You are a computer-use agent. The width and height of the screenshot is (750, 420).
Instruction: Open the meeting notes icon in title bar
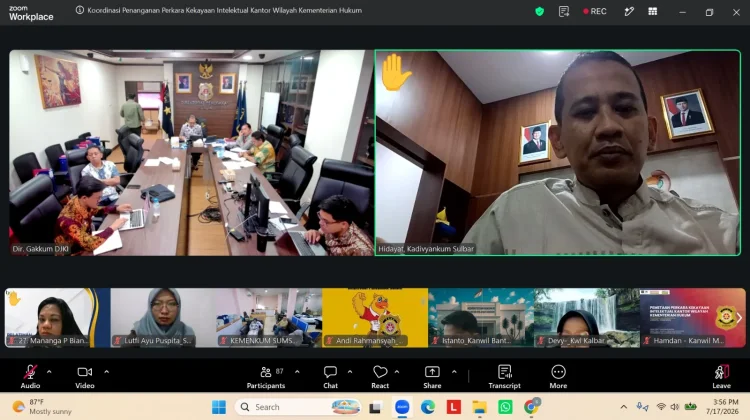point(564,11)
